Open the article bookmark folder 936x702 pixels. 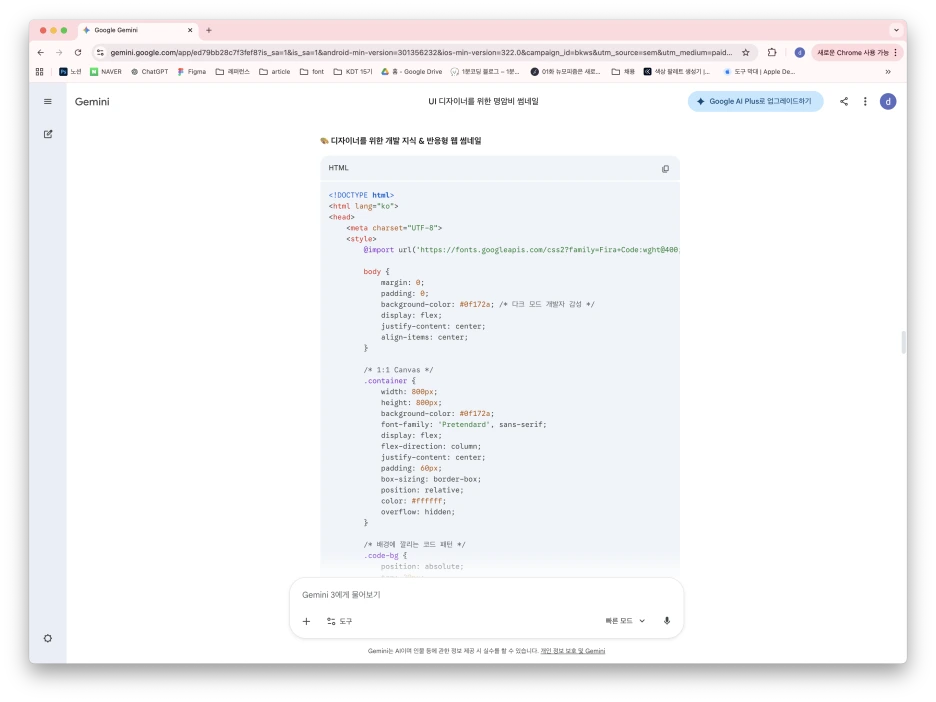point(275,72)
